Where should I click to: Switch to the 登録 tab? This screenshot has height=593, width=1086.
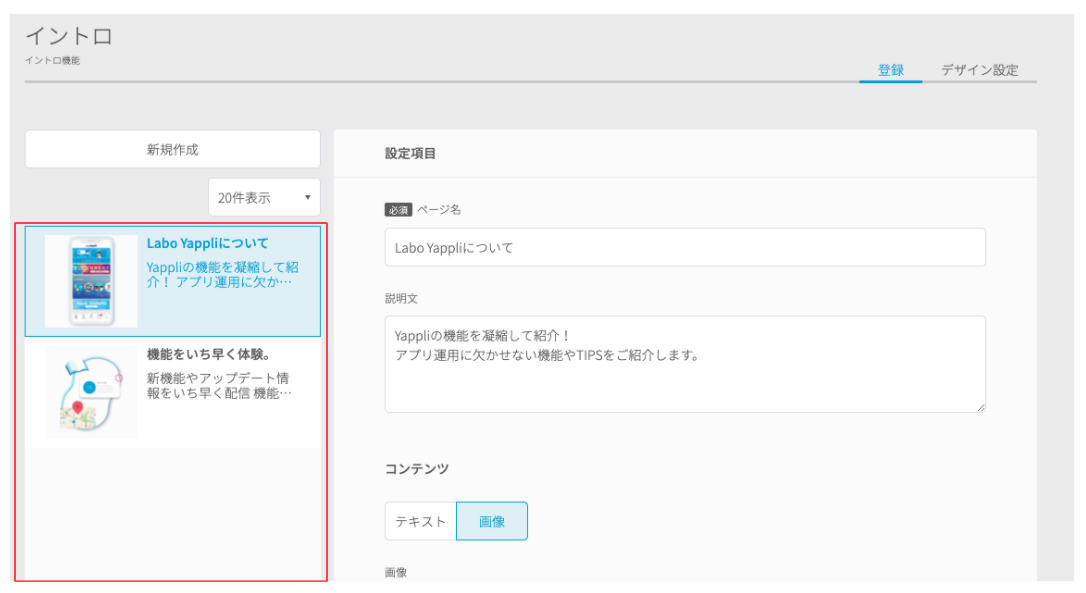coord(890,70)
